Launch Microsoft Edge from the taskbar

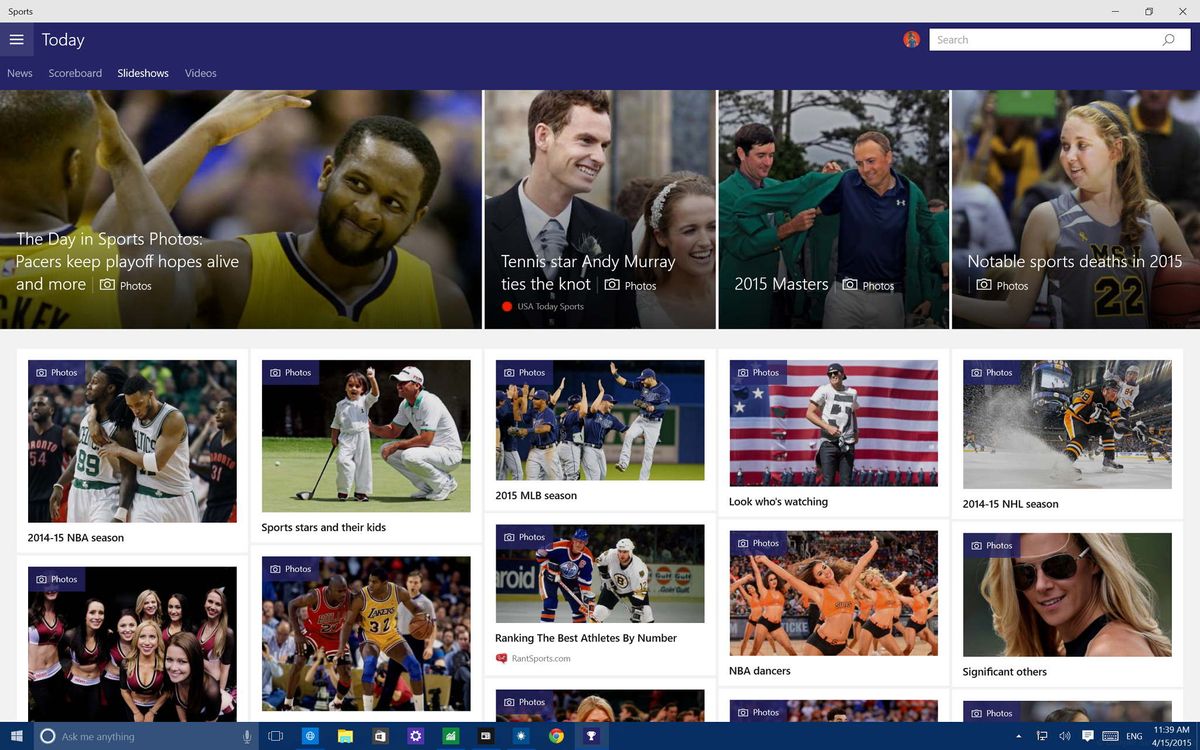tap(310, 736)
